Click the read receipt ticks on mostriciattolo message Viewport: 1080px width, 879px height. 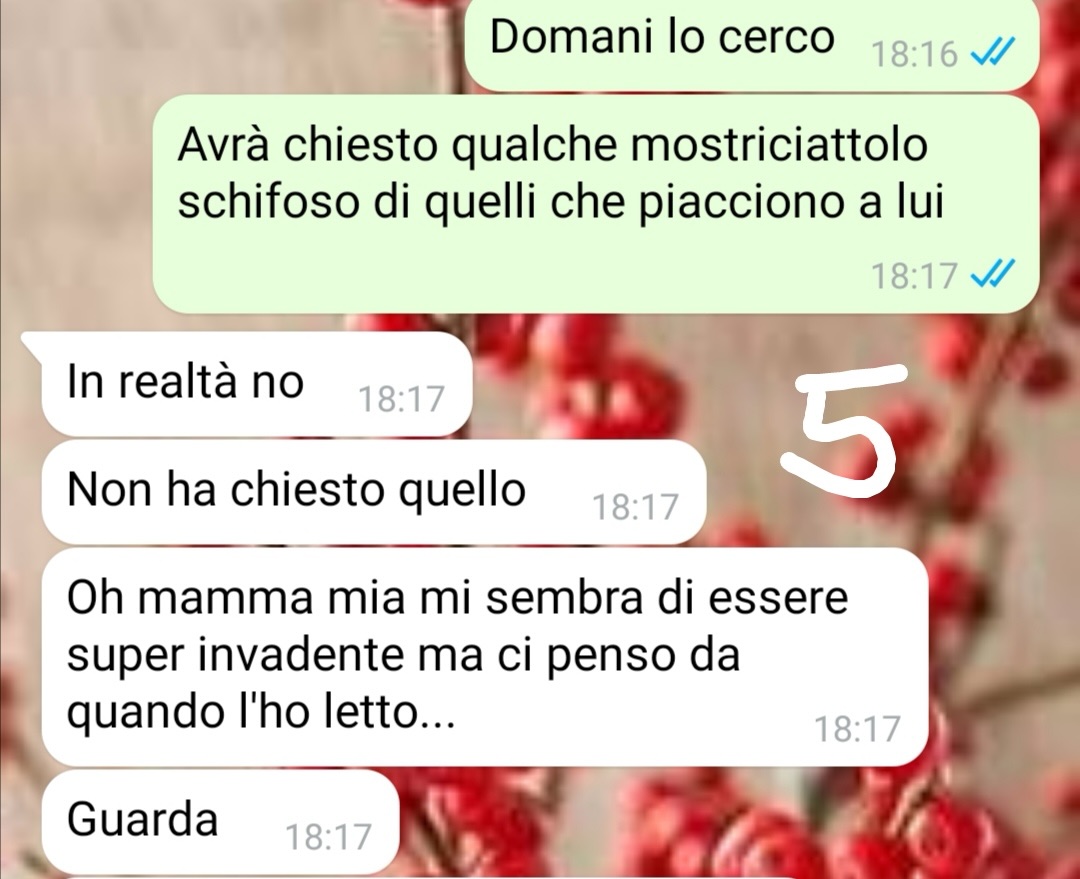pyautogui.click(x=993, y=273)
